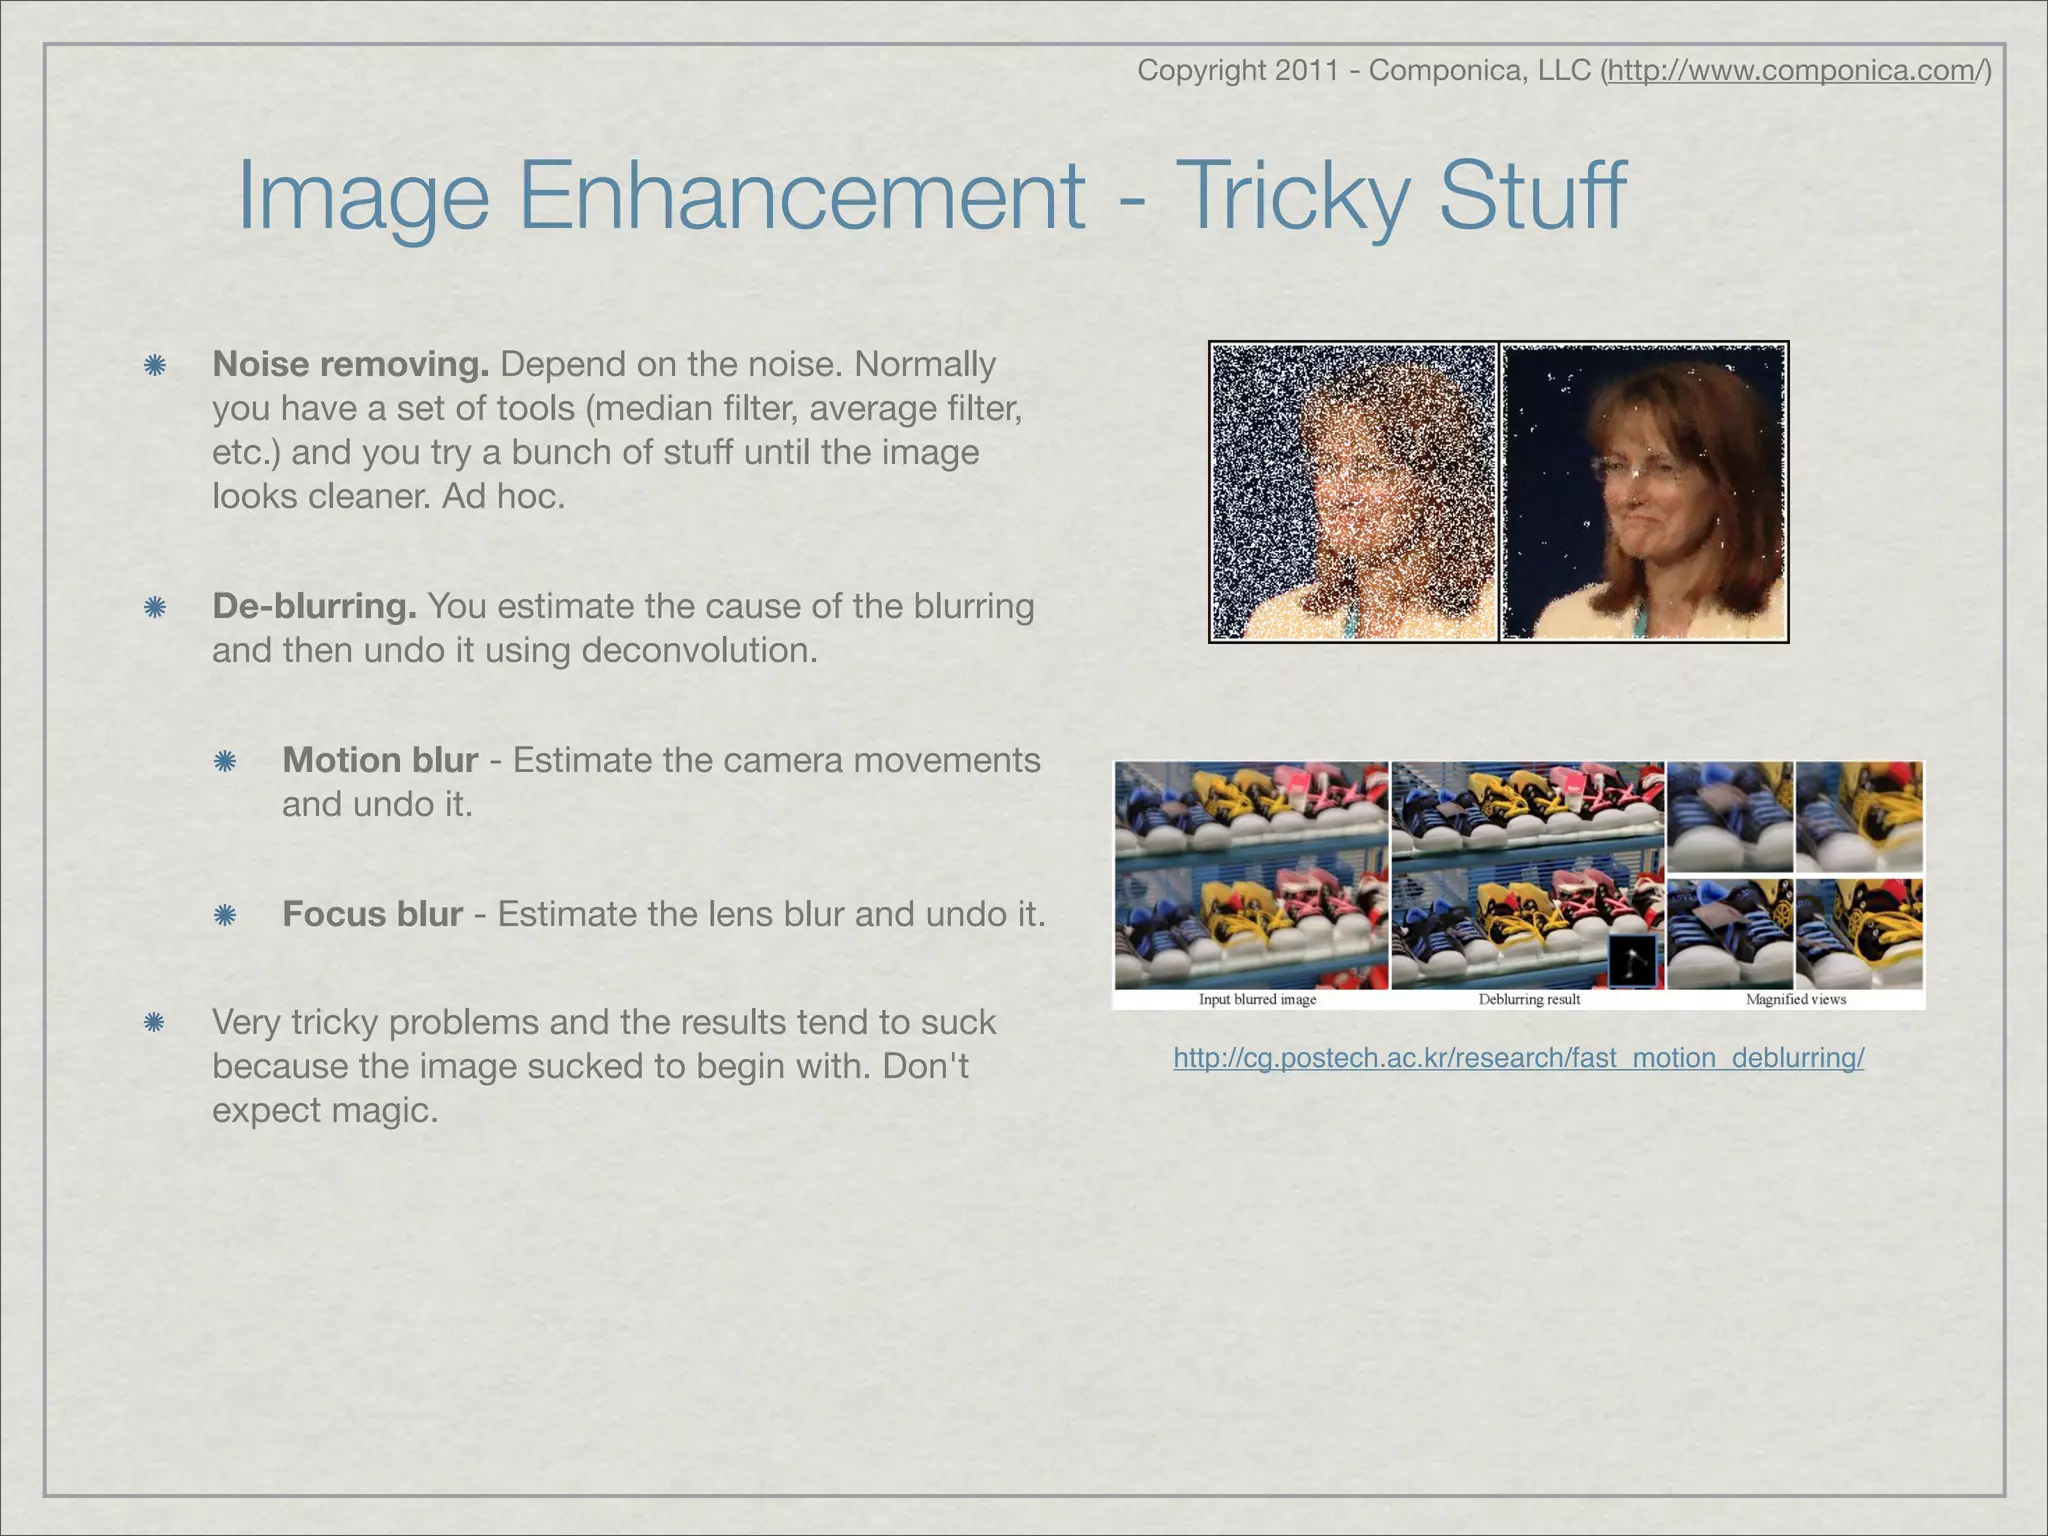Click the bullet icon beside Noise removing
This screenshot has height=1536, width=2048.
[x=154, y=365]
